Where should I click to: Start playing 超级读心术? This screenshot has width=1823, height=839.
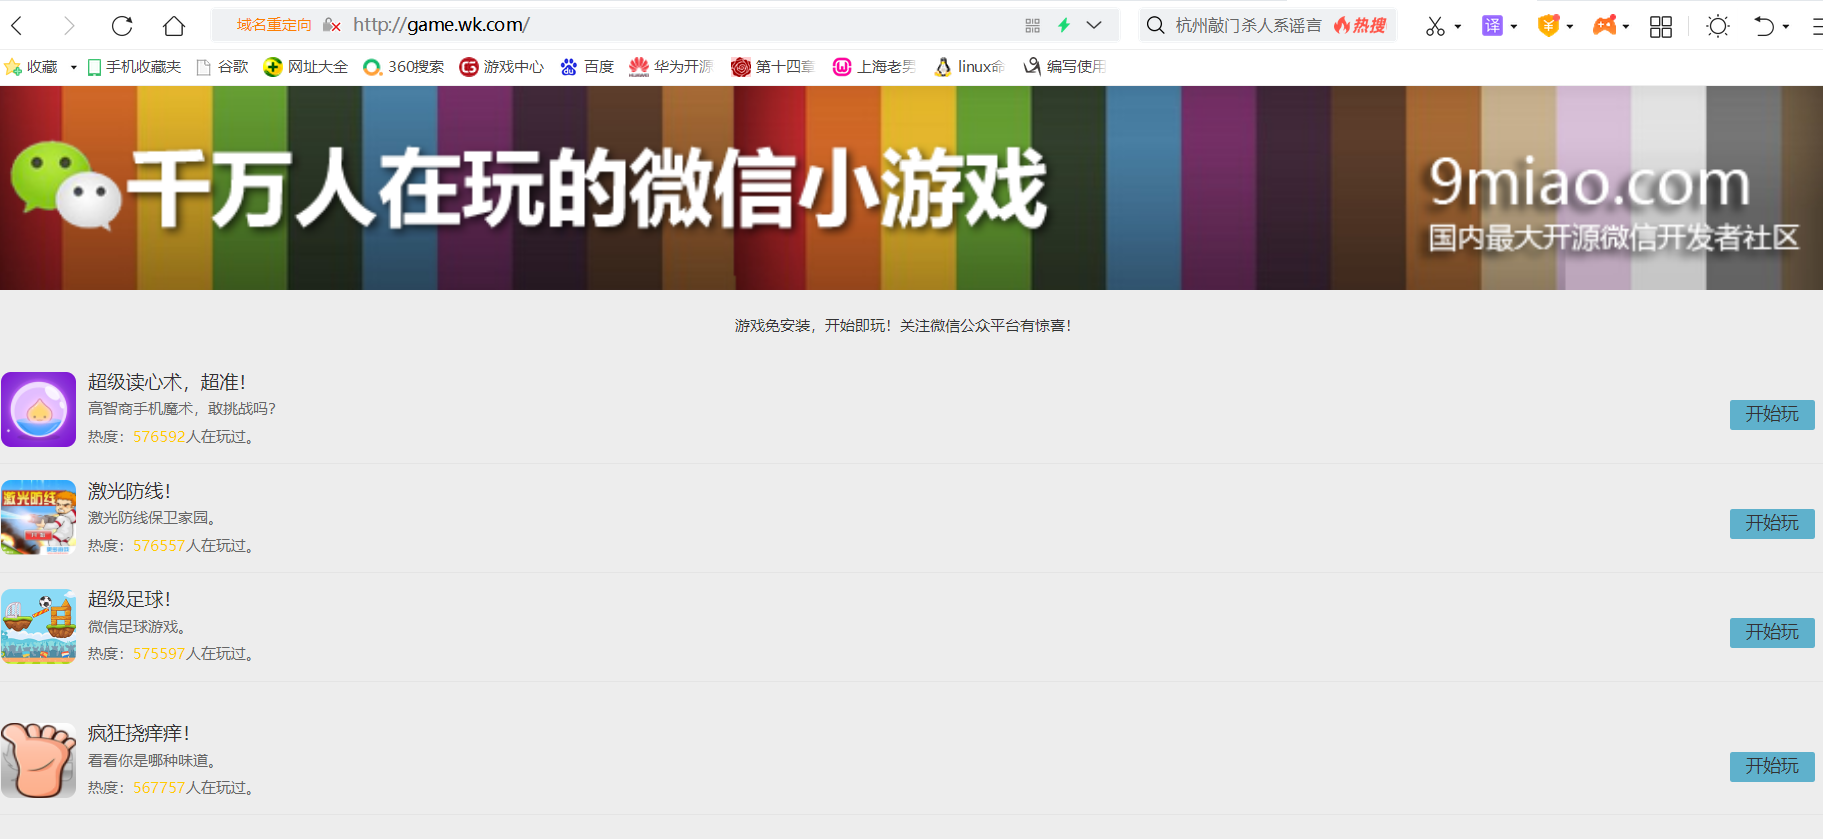(x=1772, y=414)
